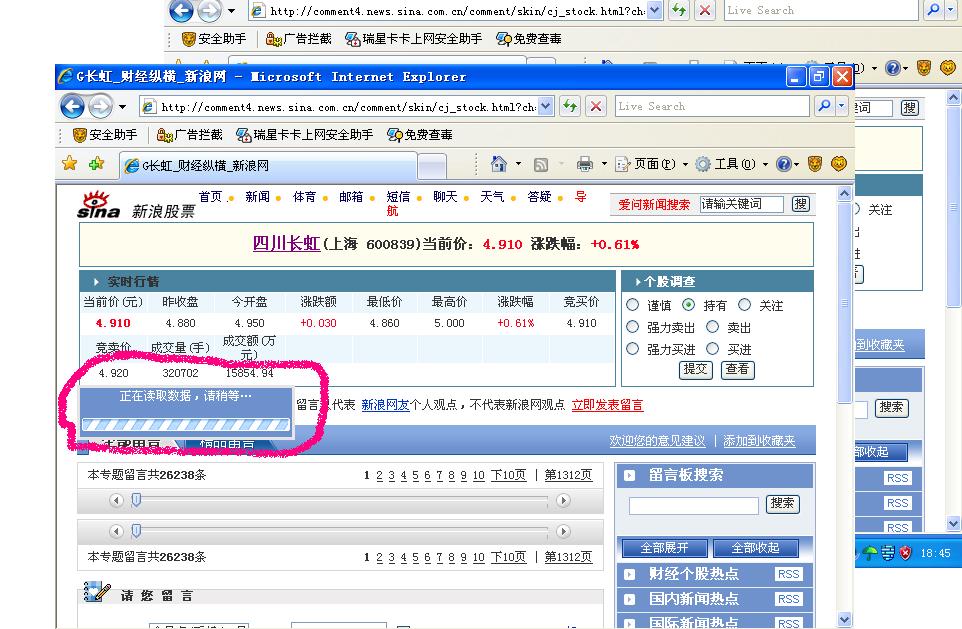Open the 四川长虹 stock link
This screenshot has width=962, height=629.
point(287,244)
